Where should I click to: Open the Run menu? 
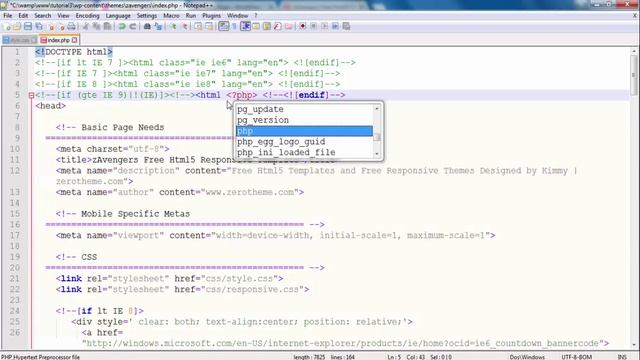(x=191, y=16)
